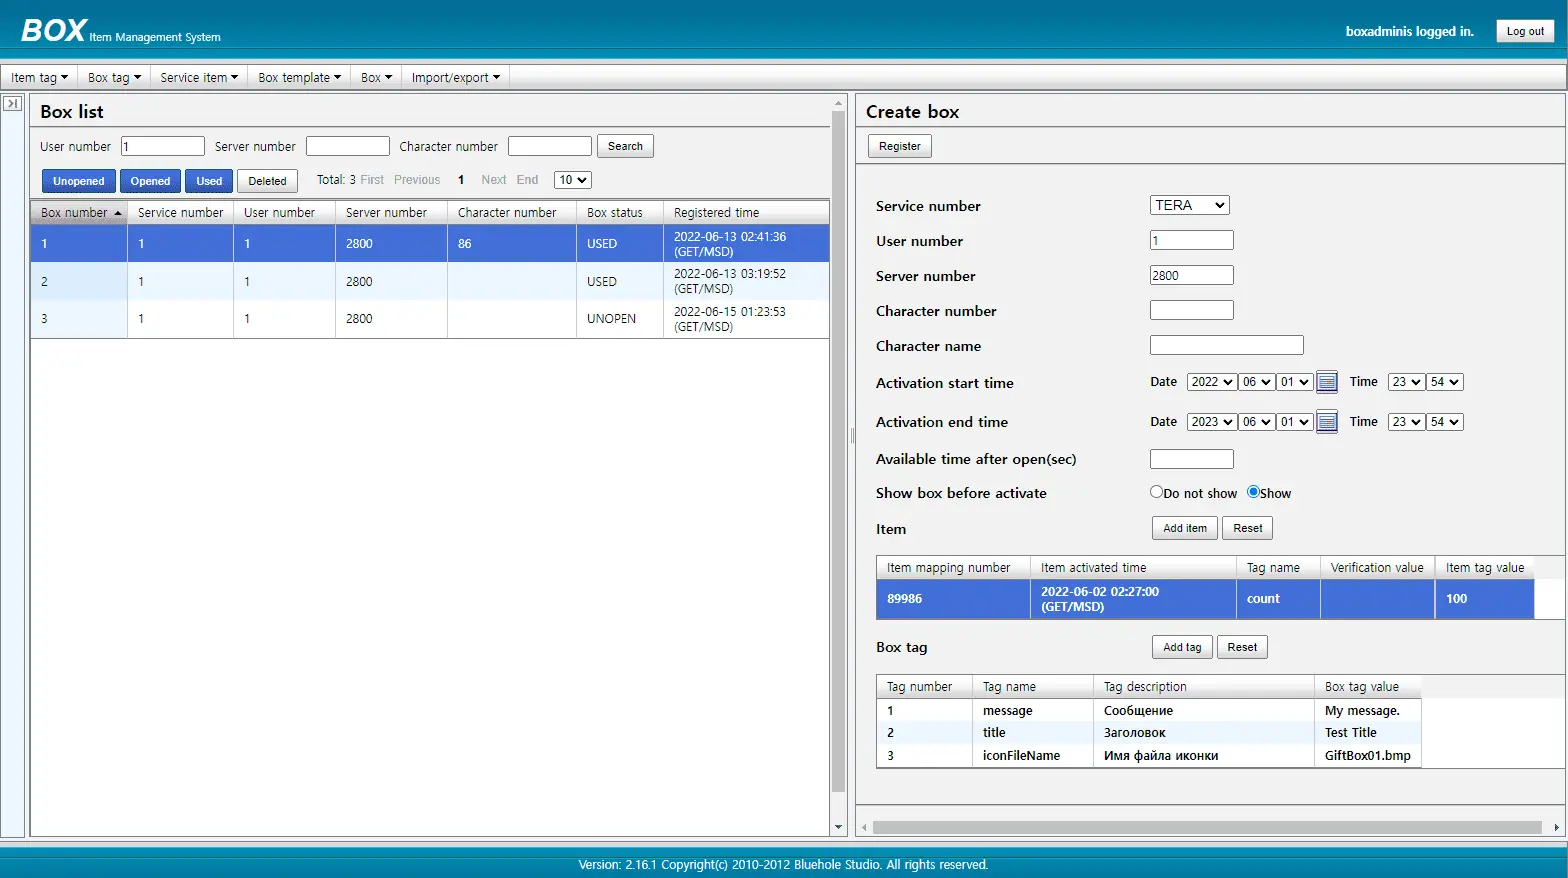Focus the Character number search field
Screen dimensions: 1568x878
point(550,146)
